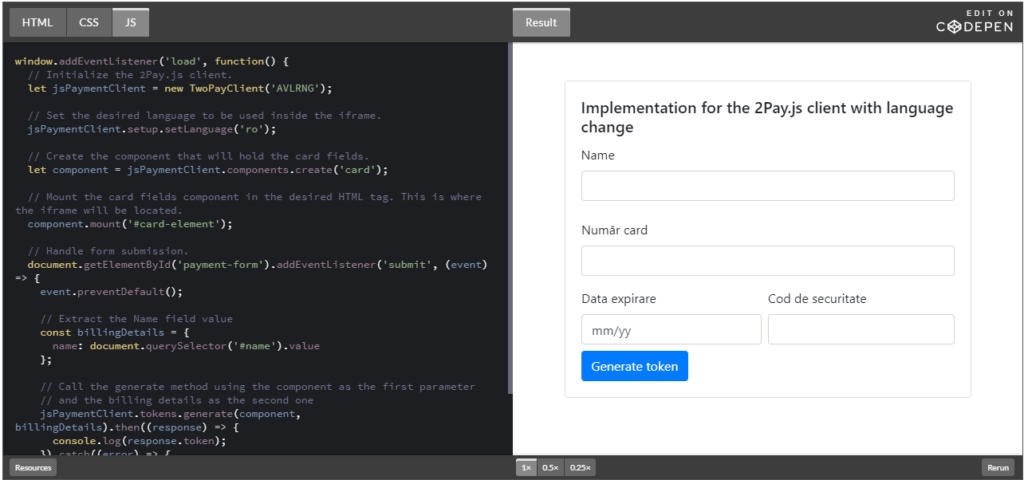Click the 'Data expirare' label
This screenshot has height=480, width=1024.
[x=618, y=298]
